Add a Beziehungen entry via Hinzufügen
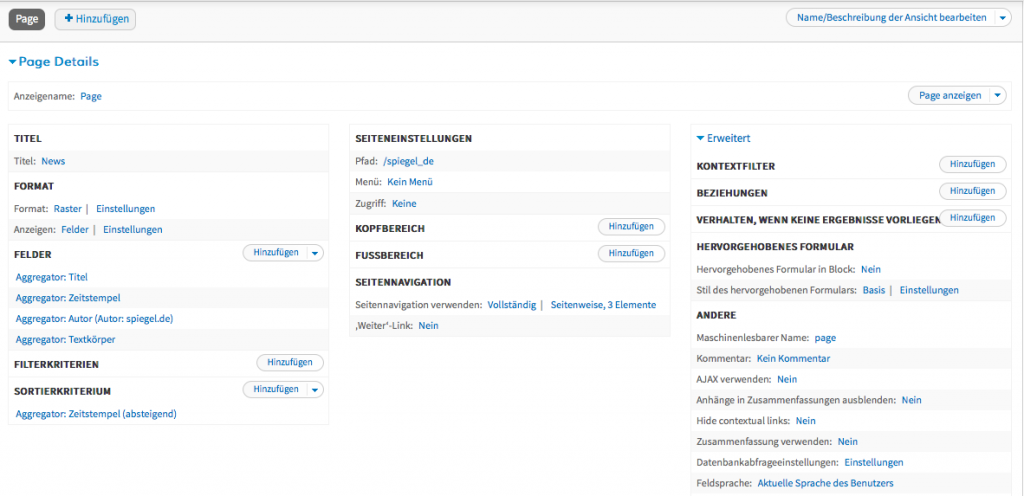The height and width of the screenshot is (496, 1024). coord(972,190)
